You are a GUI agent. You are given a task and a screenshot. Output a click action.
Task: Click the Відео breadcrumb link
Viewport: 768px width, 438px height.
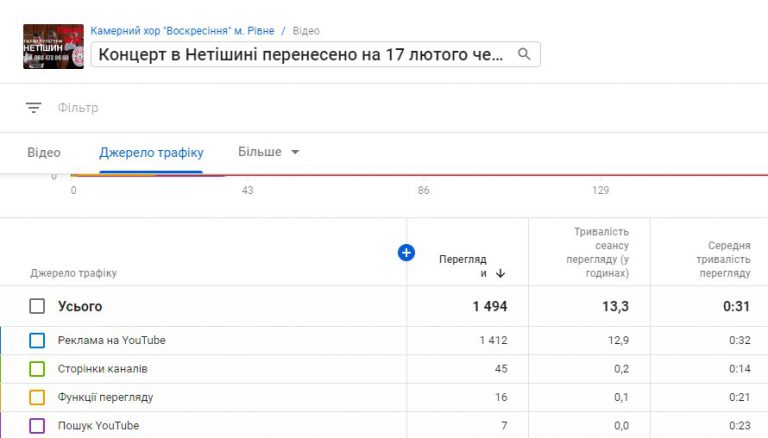[x=306, y=31]
